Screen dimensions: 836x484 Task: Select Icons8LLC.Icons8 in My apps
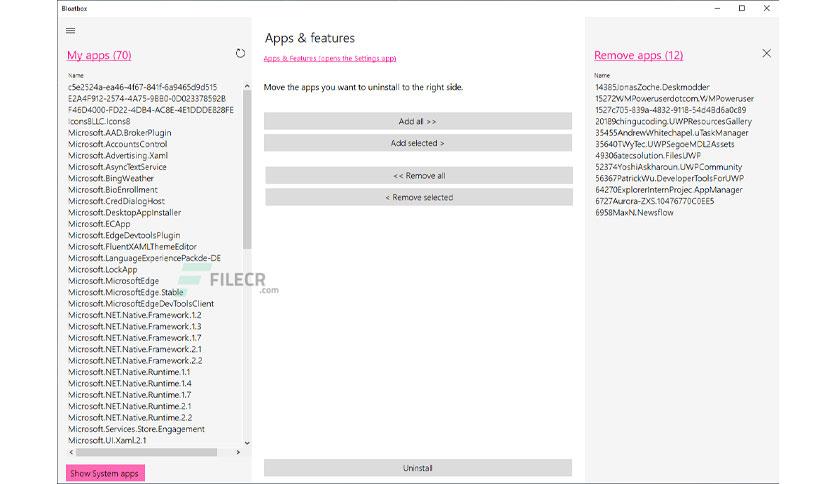(x=99, y=122)
